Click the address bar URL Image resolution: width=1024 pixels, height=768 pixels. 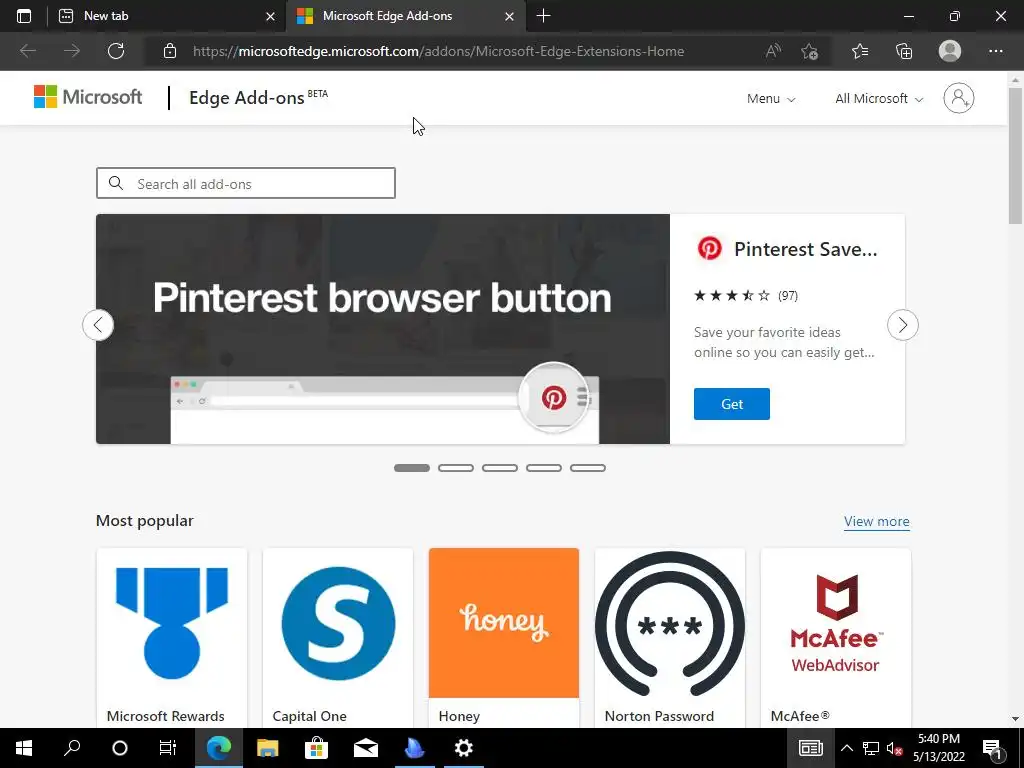tap(438, 51)
